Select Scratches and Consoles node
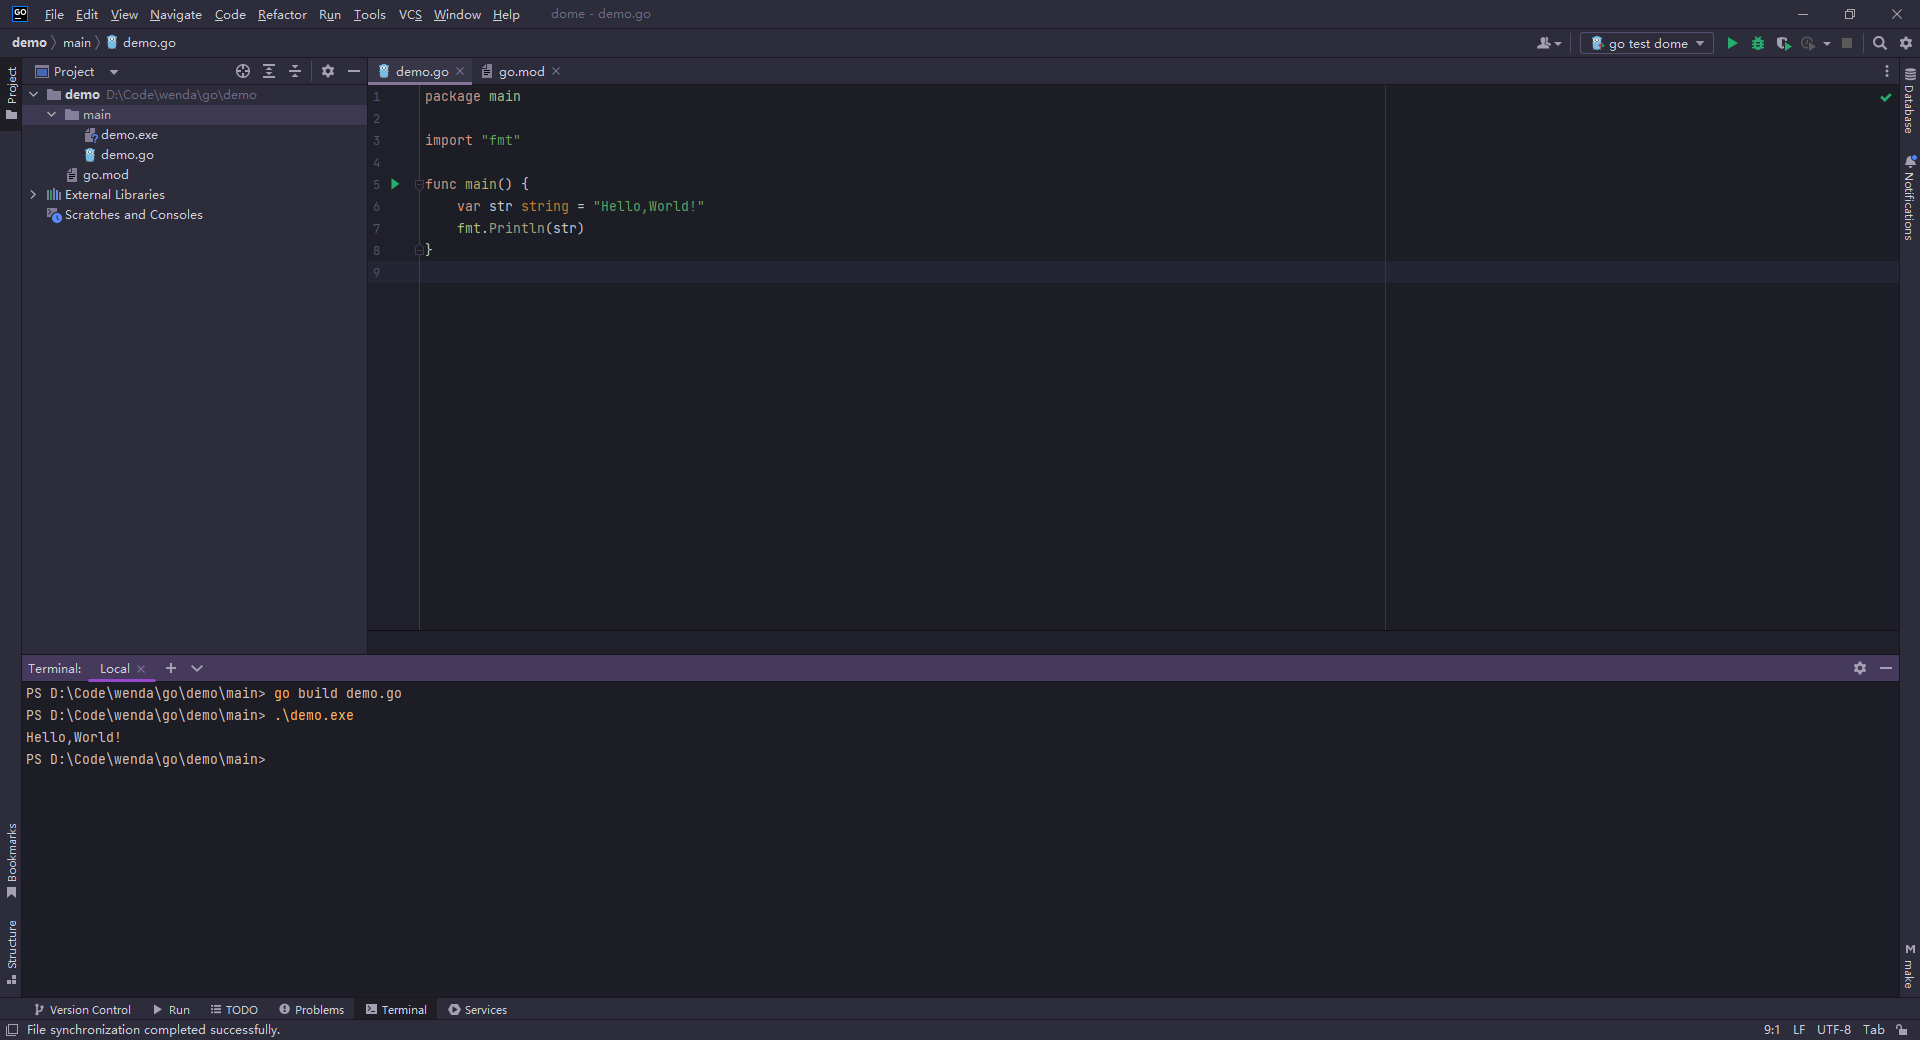The width and height of the screenshot is (1920, 1040). coord(133,215)
